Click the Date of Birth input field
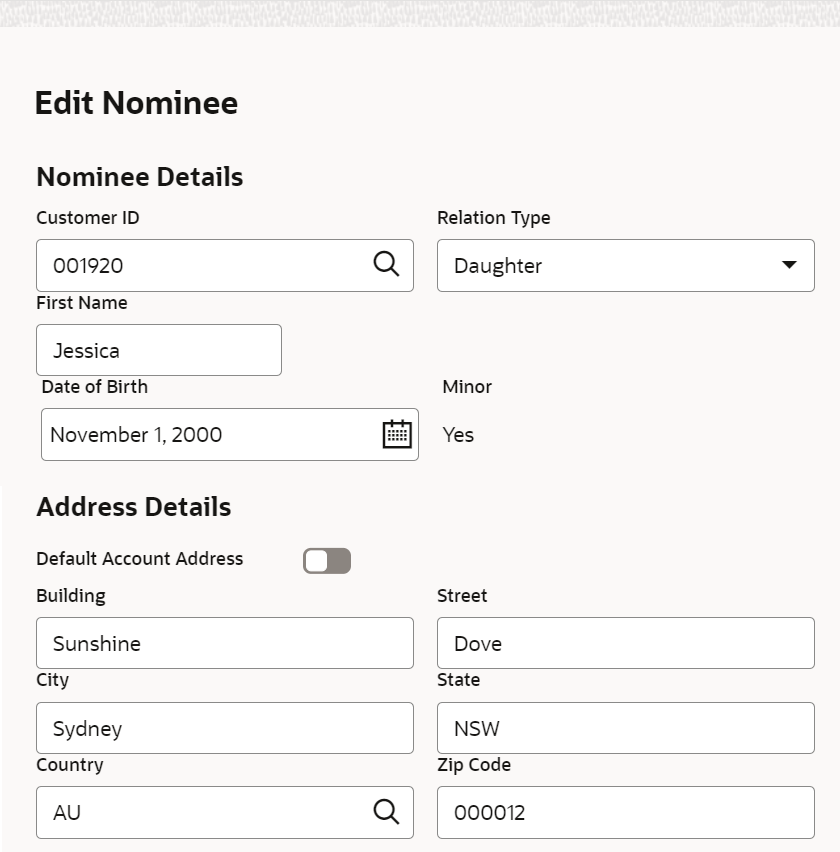 pos(230,435)
